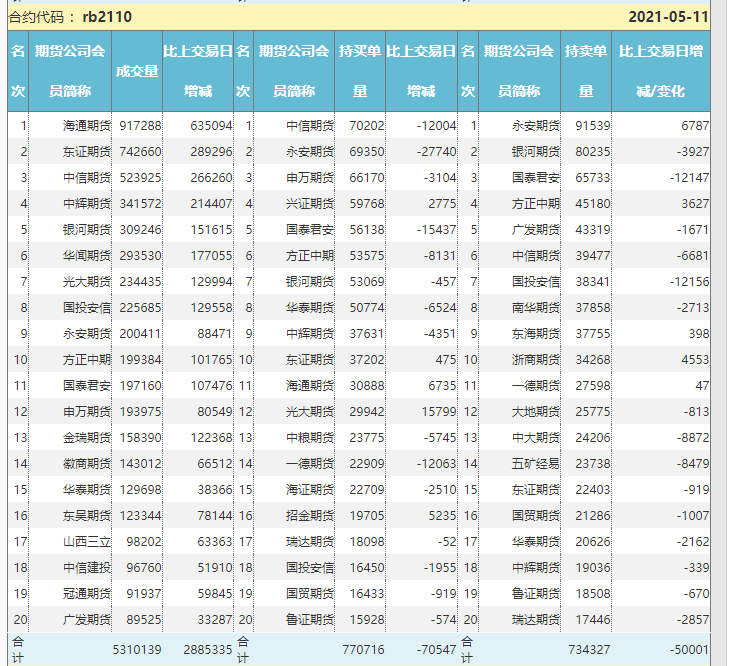Click volume value 225685
This screenshot has height=666, width=732.
[140, 308]
